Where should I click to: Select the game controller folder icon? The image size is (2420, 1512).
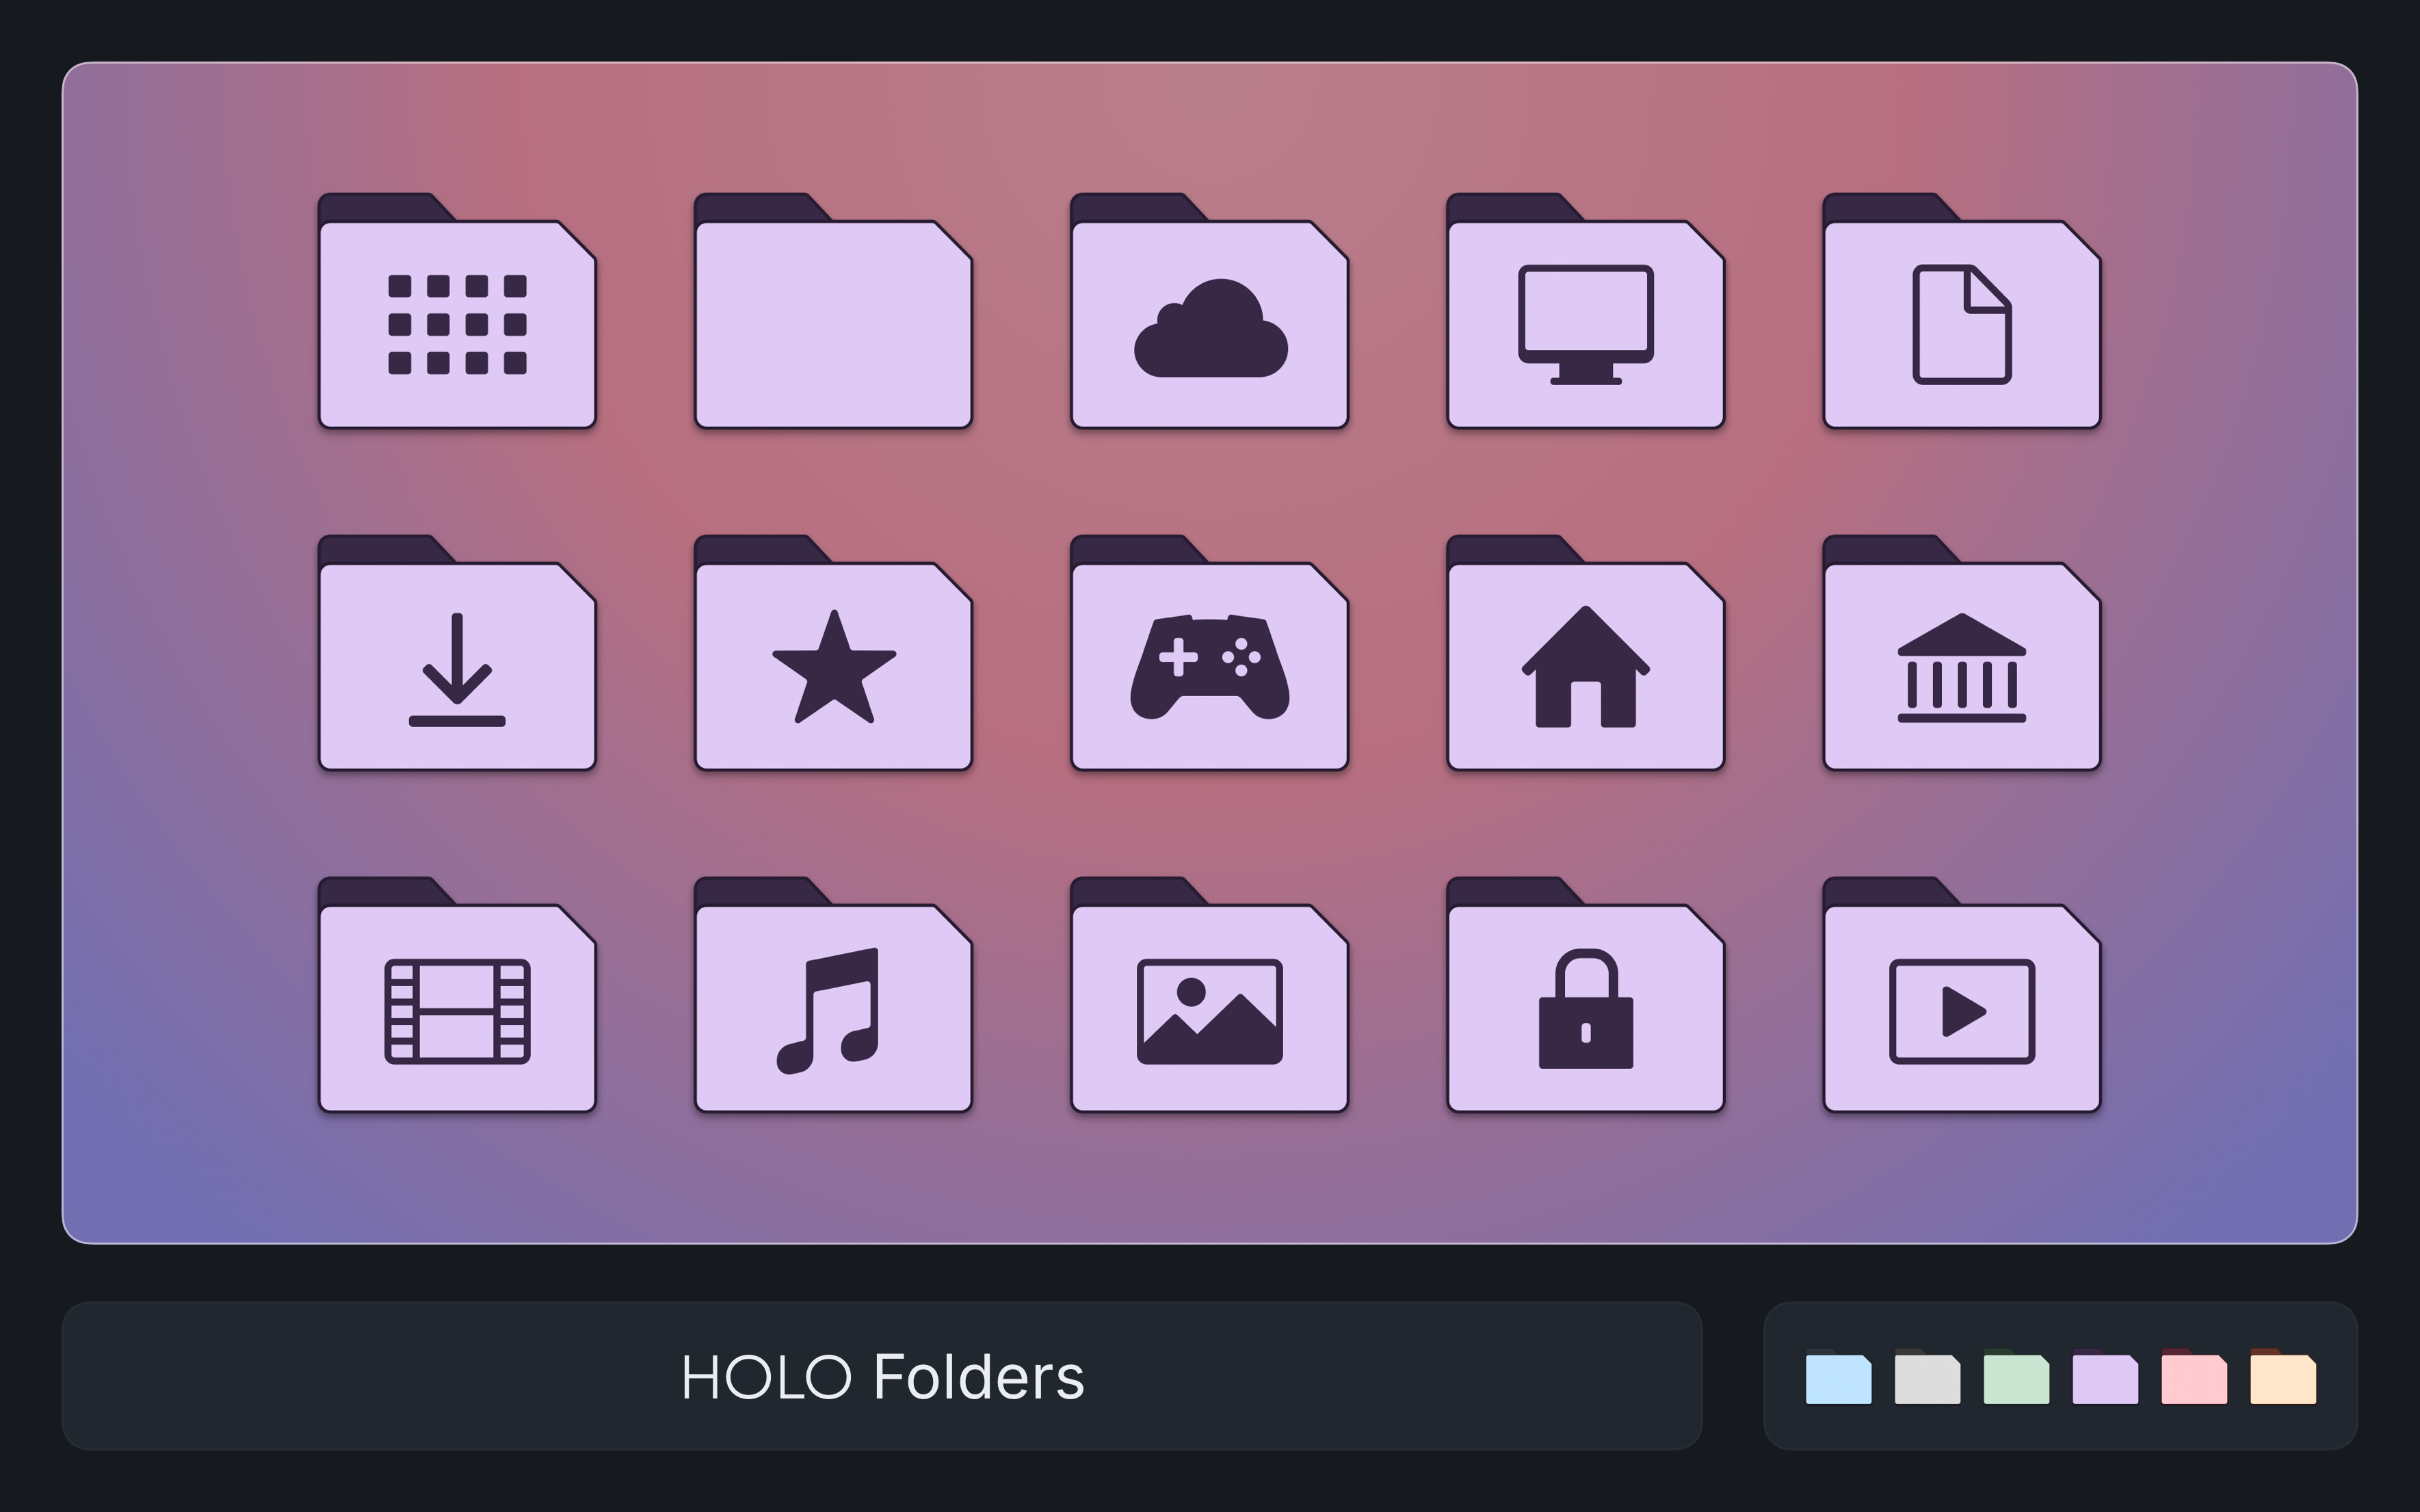point(1209,653)
